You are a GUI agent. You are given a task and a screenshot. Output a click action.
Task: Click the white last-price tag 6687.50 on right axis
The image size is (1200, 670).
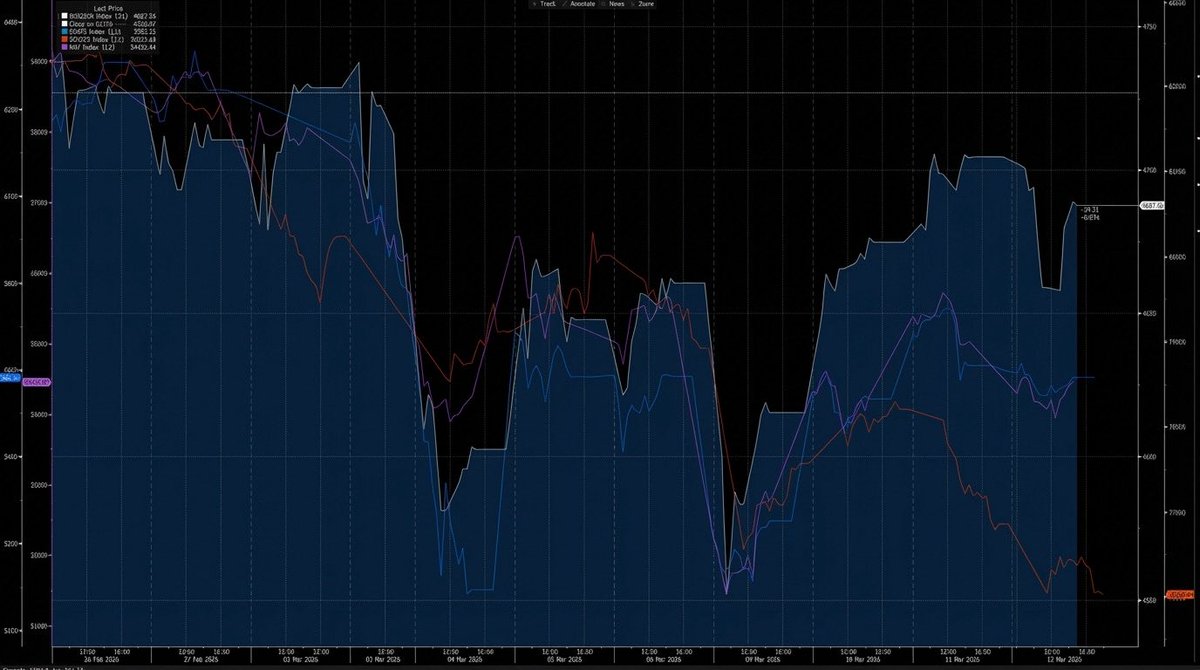point(1152,205)
